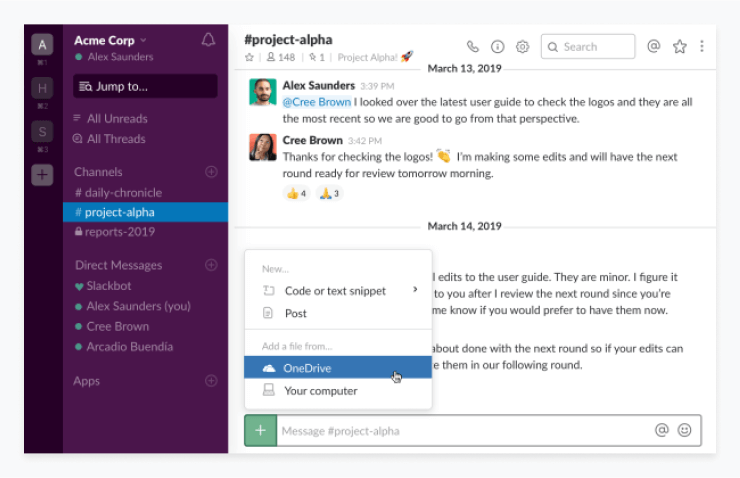This screenshot has width=740, height=478.
Task: Click the Message #project-alpha input
Action: (465, 430)
